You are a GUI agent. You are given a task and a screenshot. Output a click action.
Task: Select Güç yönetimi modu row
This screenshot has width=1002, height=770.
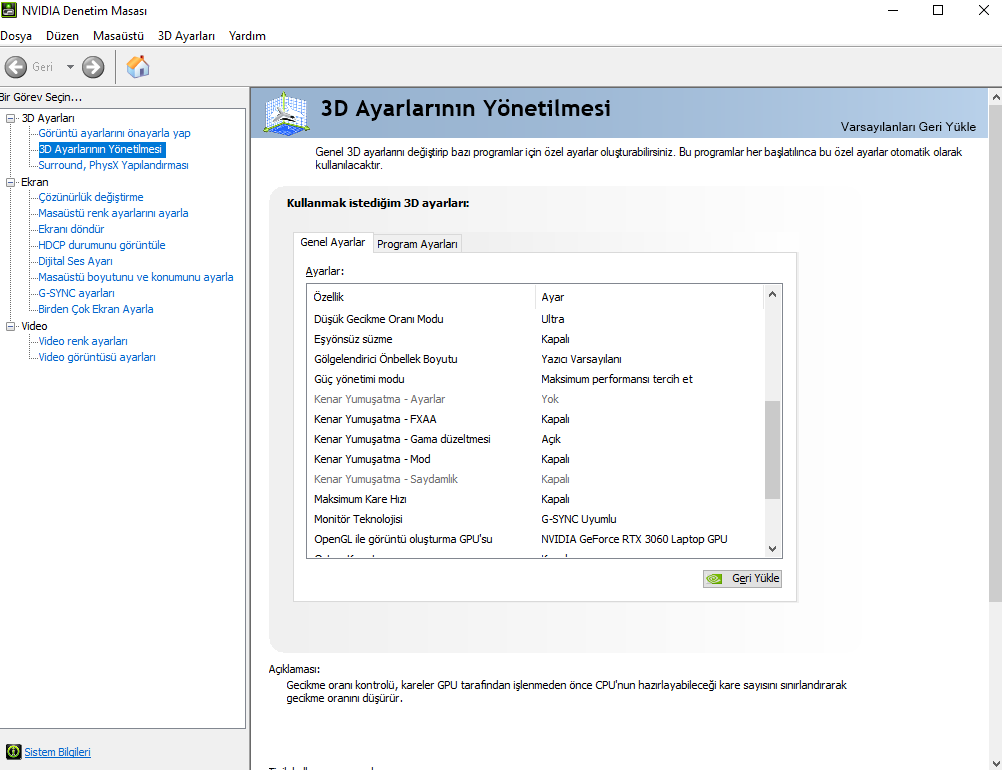(x=535, y=379)
